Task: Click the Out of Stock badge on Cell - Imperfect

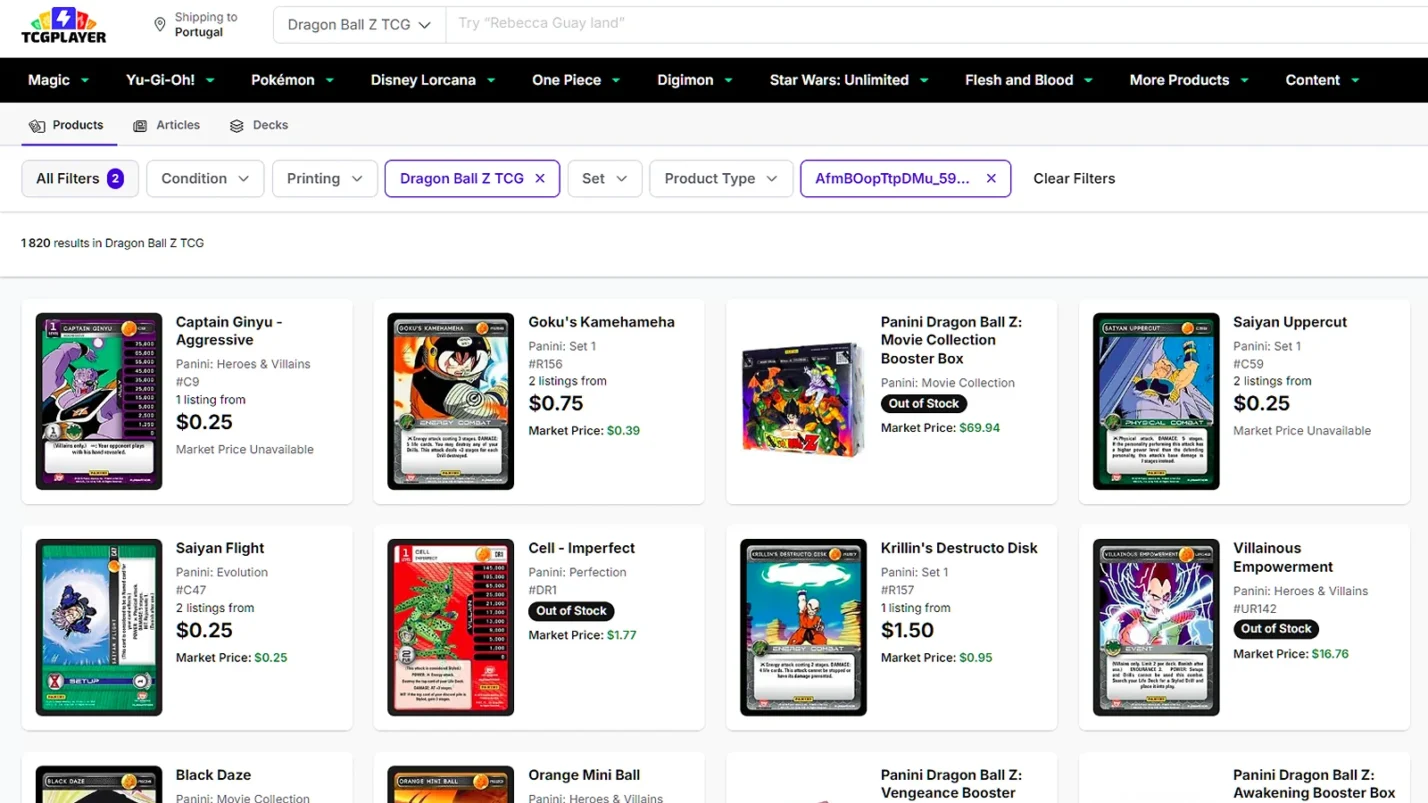Action: click(571, 611)
